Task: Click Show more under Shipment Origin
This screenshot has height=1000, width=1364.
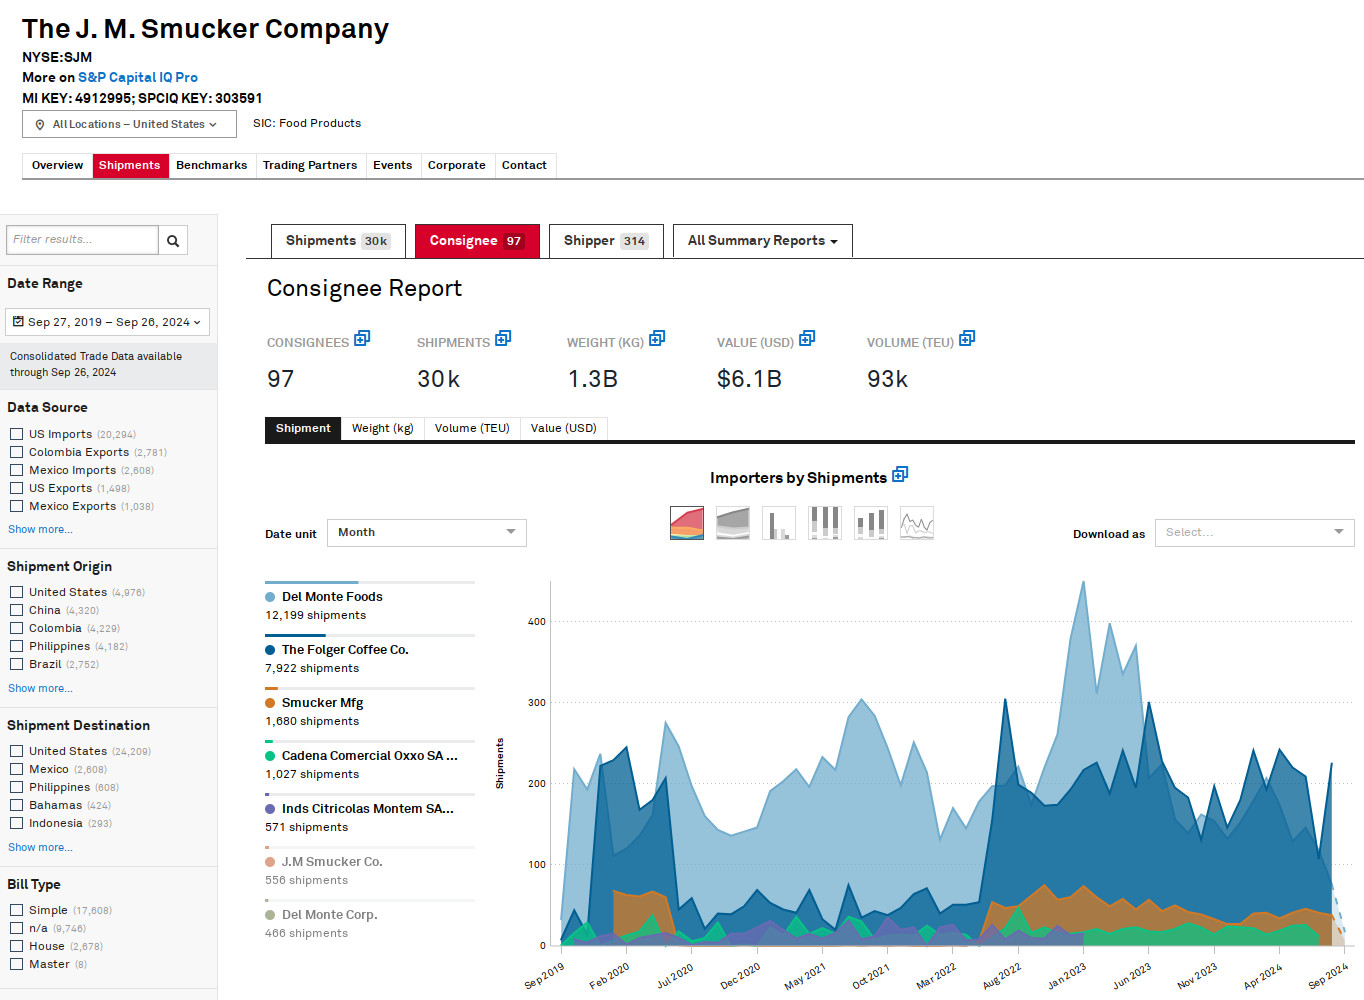Action: [40, 688]
